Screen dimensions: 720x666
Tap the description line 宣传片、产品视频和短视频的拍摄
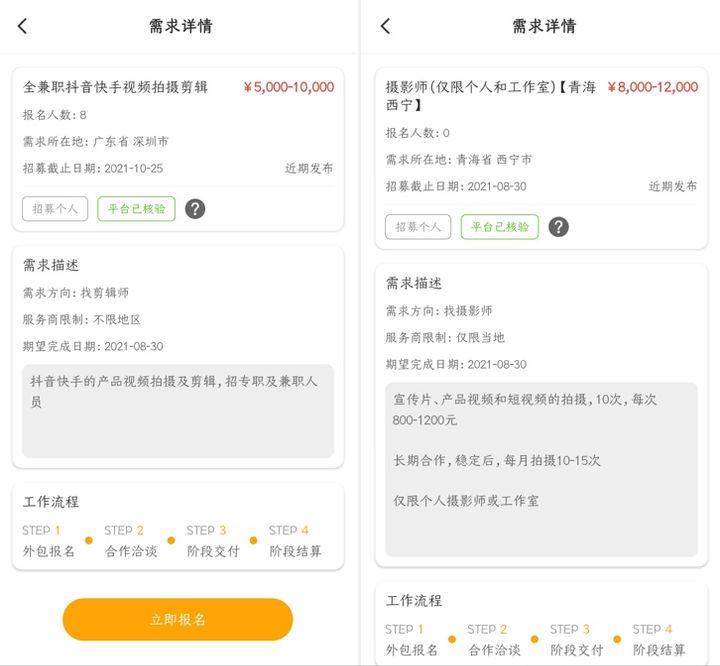pos(525,410)
